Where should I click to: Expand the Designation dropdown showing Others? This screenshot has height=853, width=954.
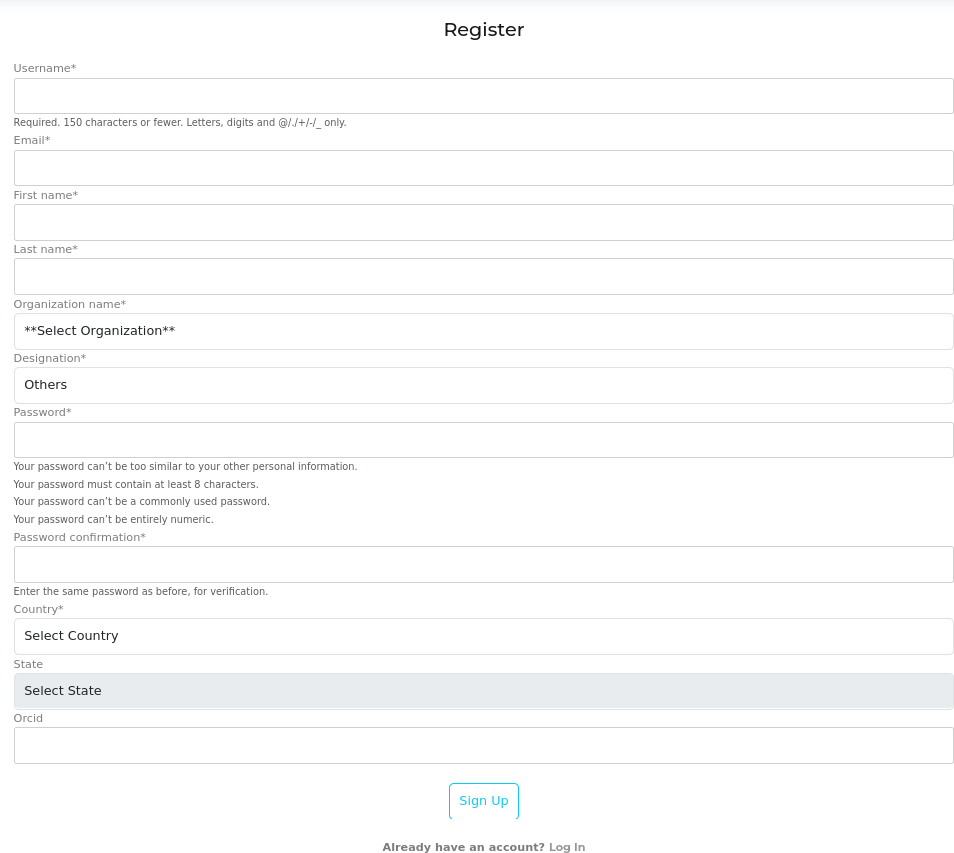tap(483, 385)
